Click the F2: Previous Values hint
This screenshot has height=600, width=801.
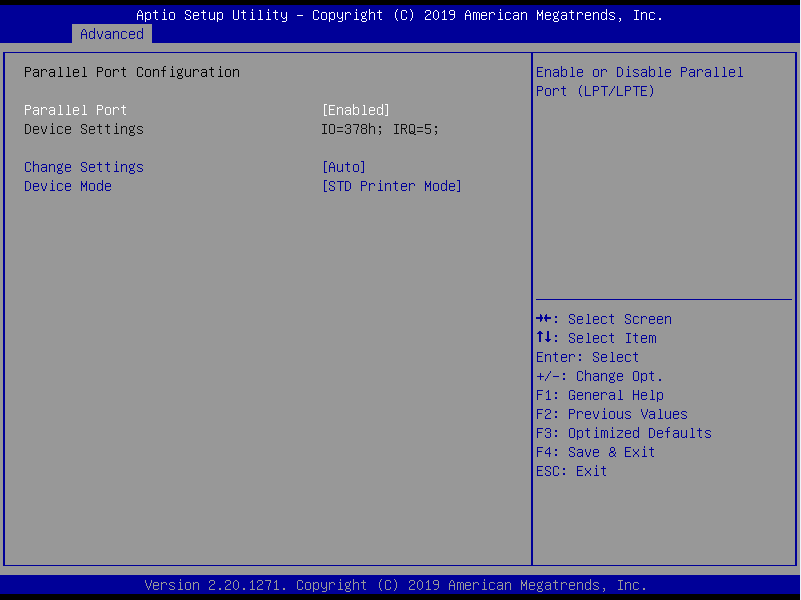[612, 414]
